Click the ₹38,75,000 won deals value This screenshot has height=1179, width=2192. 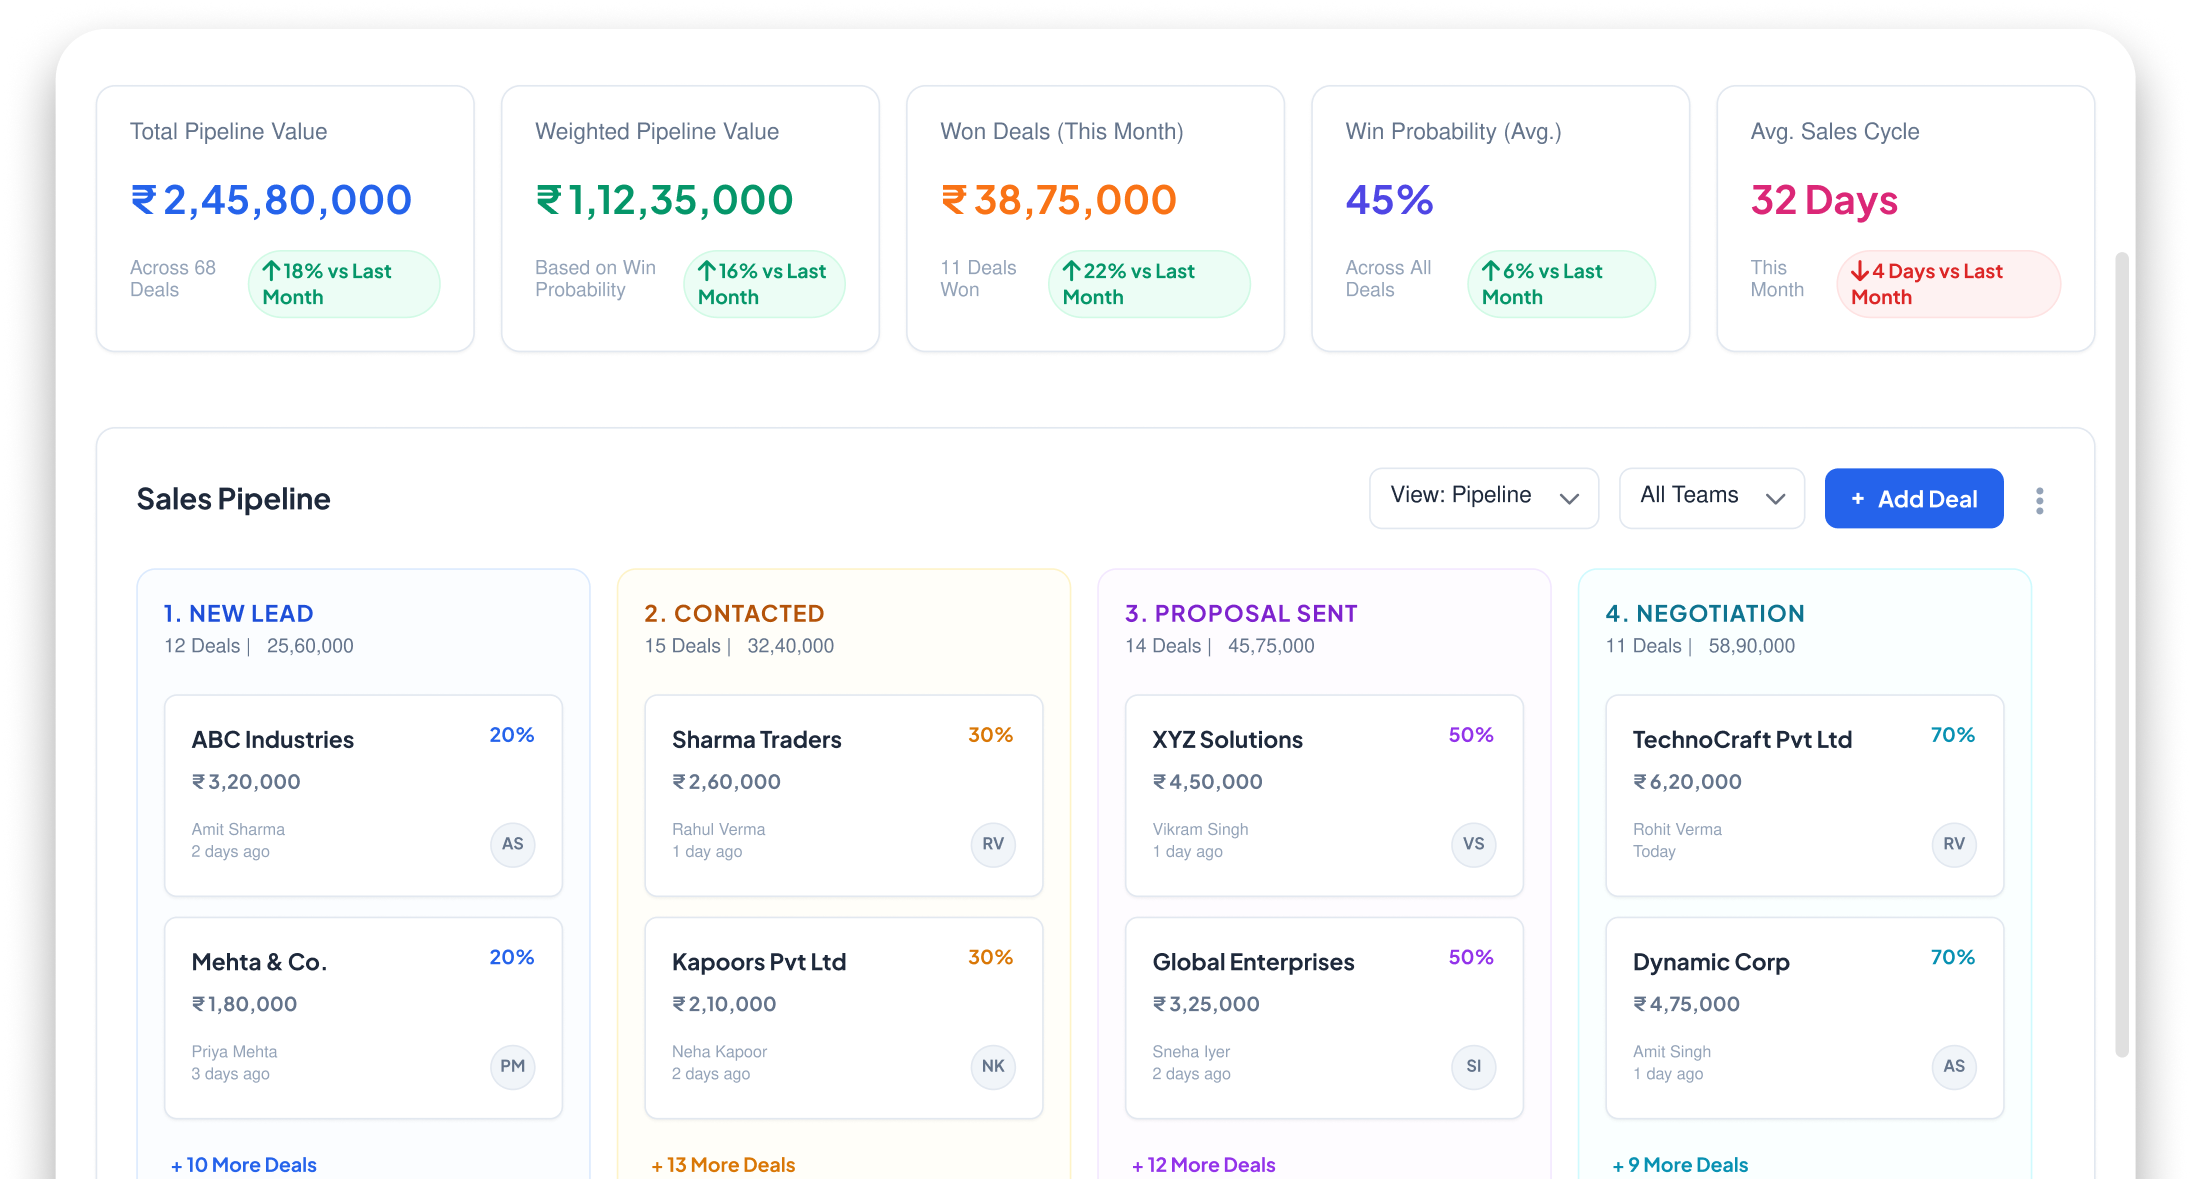1058,200
